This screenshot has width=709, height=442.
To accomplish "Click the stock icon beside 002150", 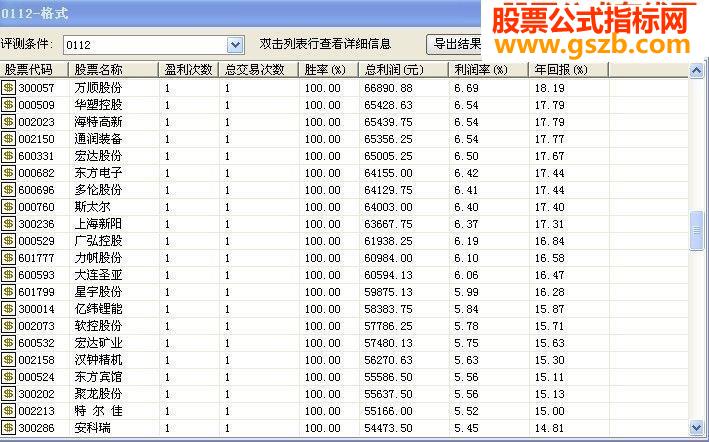I will pos(8,139).
